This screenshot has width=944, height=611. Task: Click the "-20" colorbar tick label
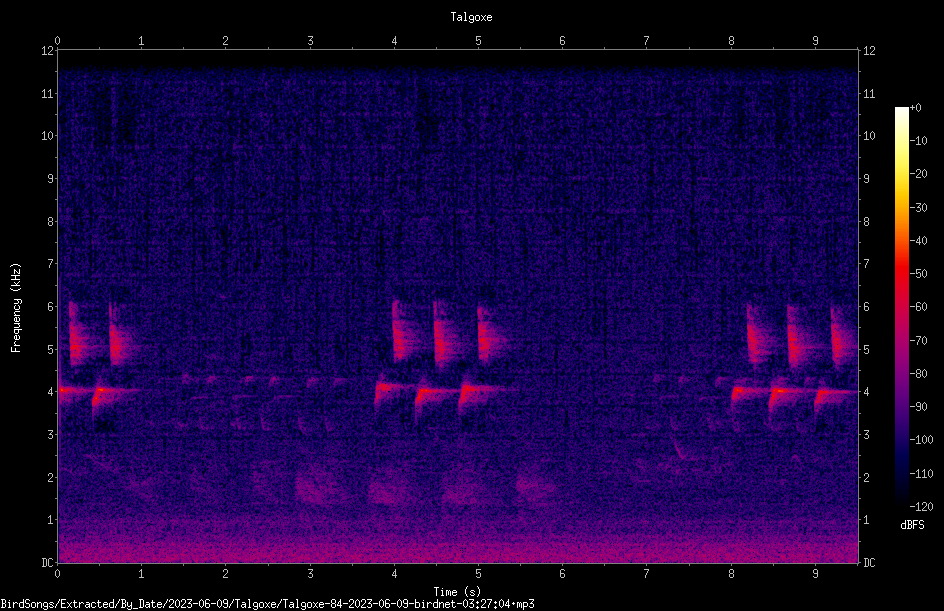(919, 174)
